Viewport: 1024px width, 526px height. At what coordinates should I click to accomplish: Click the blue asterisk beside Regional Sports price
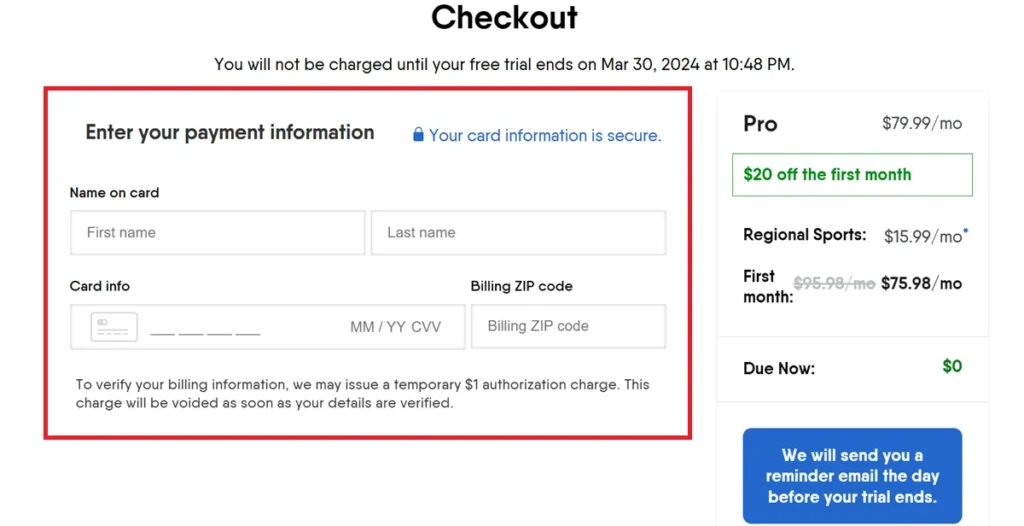(966, 232)
